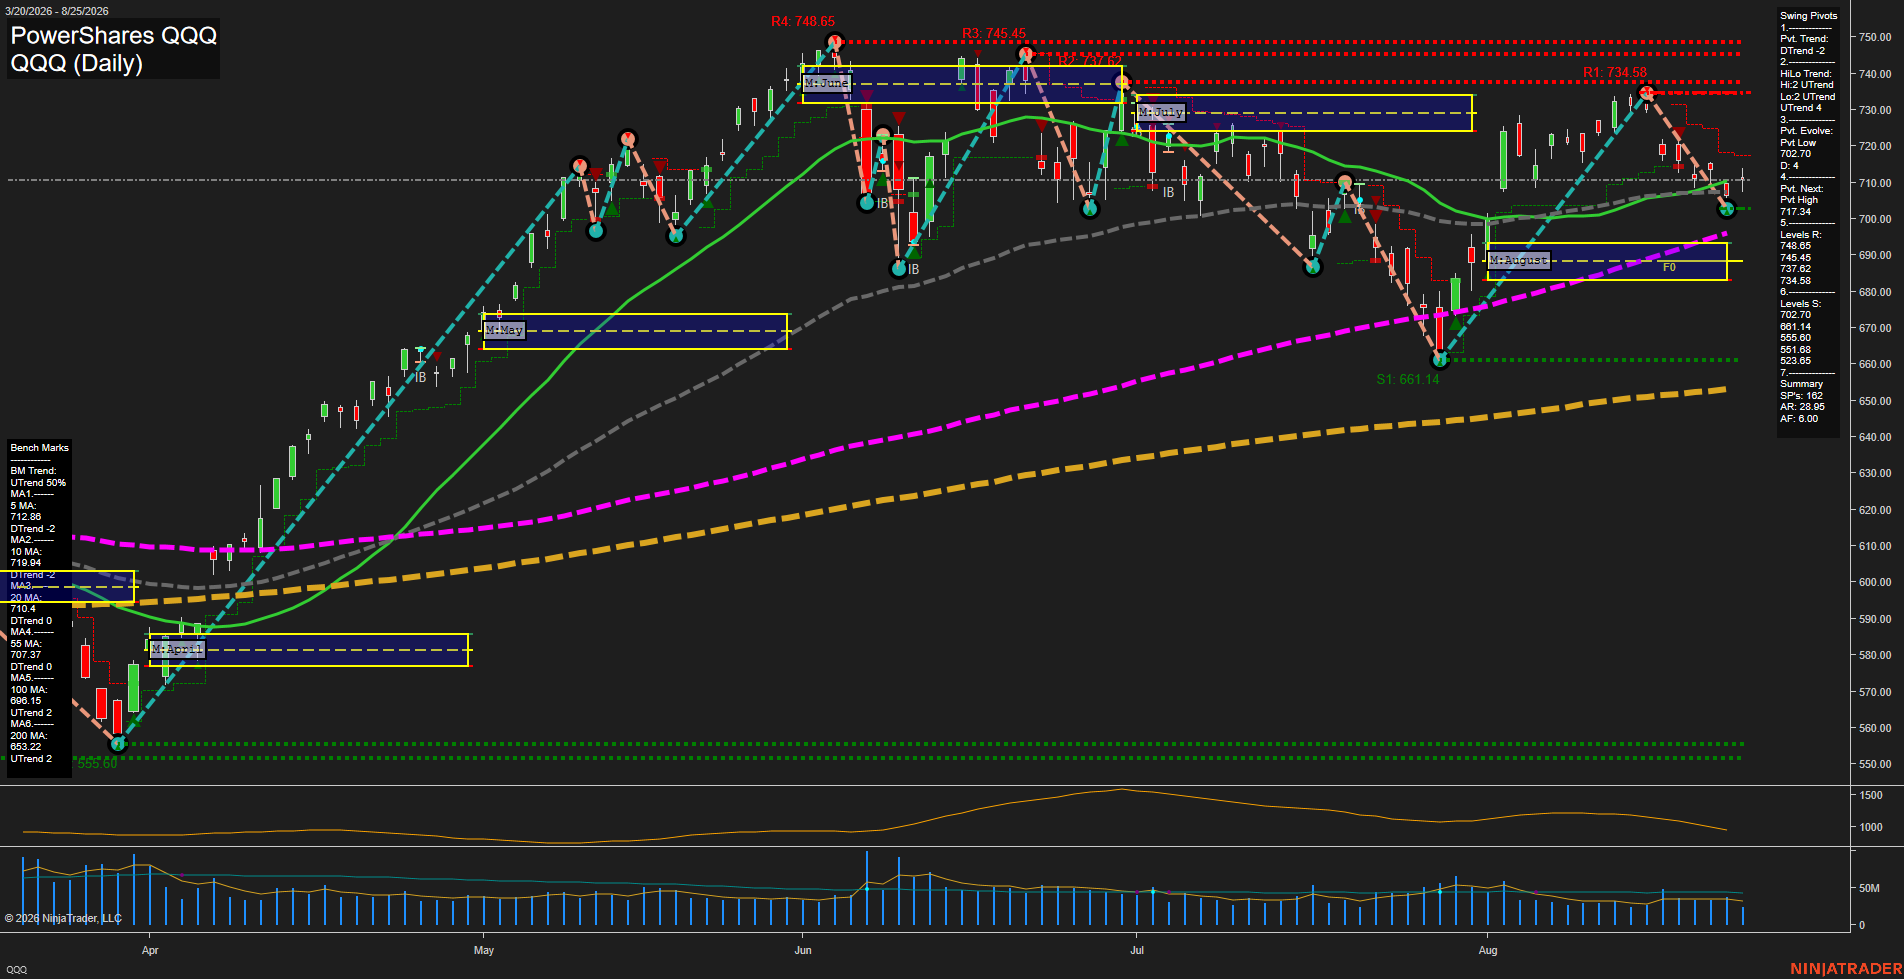
Task: Click the 'Aug' time axis label
Action: click(1488, 950)
